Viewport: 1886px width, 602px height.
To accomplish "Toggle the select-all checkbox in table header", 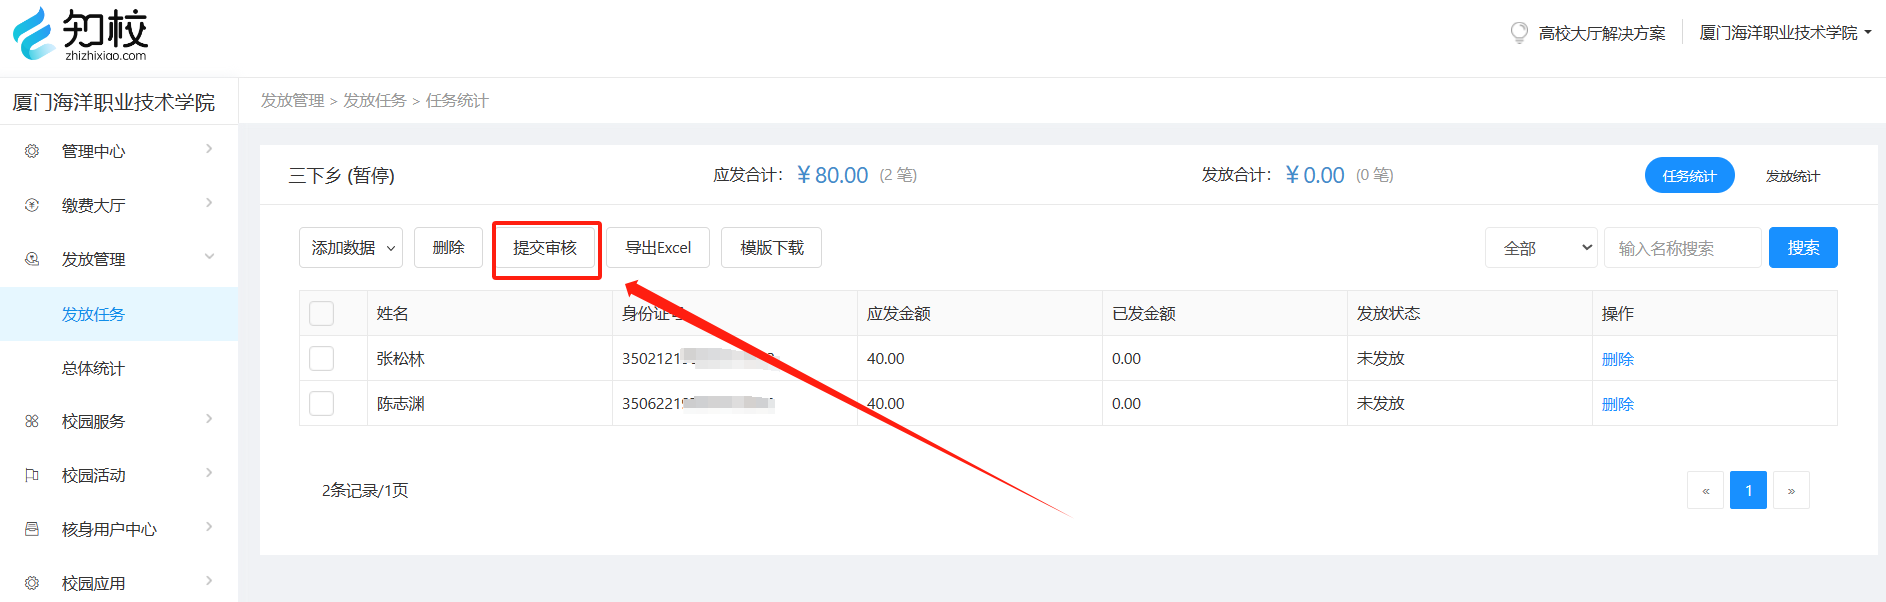I will (x=321, y=314).
